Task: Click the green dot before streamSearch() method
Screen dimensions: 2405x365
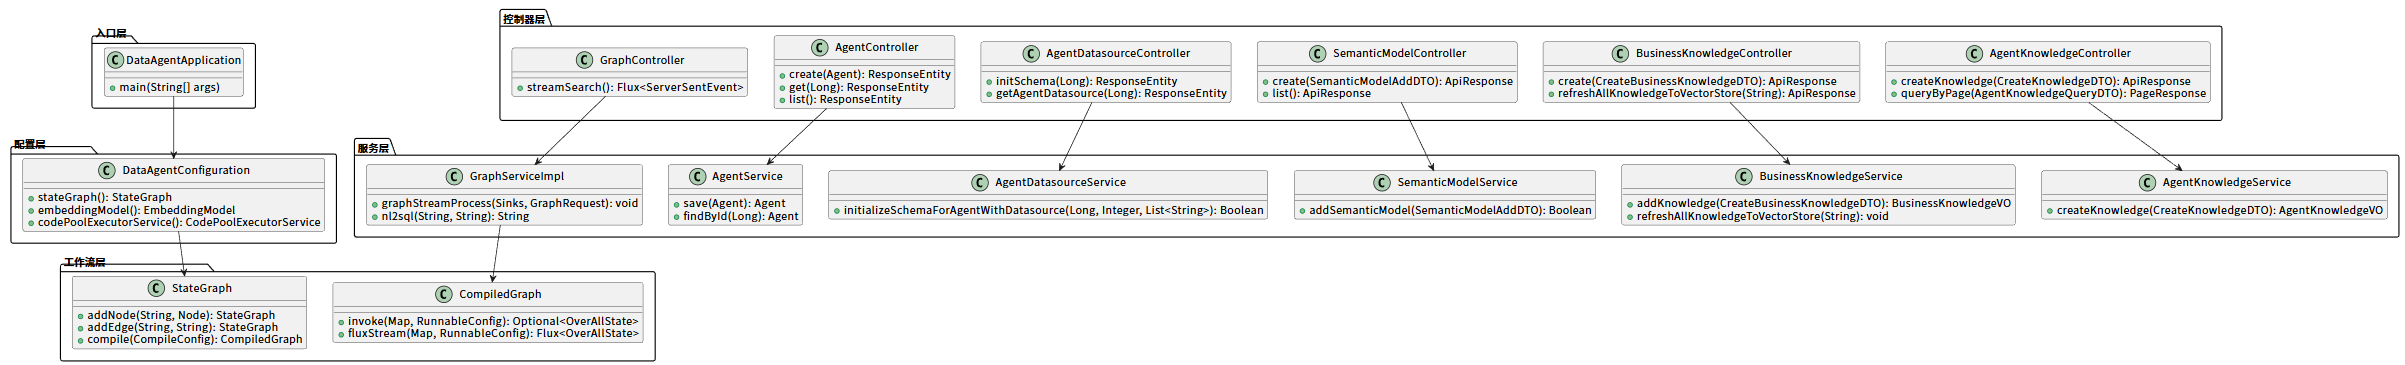Action: pyautogui.click(x=520, y=88)
